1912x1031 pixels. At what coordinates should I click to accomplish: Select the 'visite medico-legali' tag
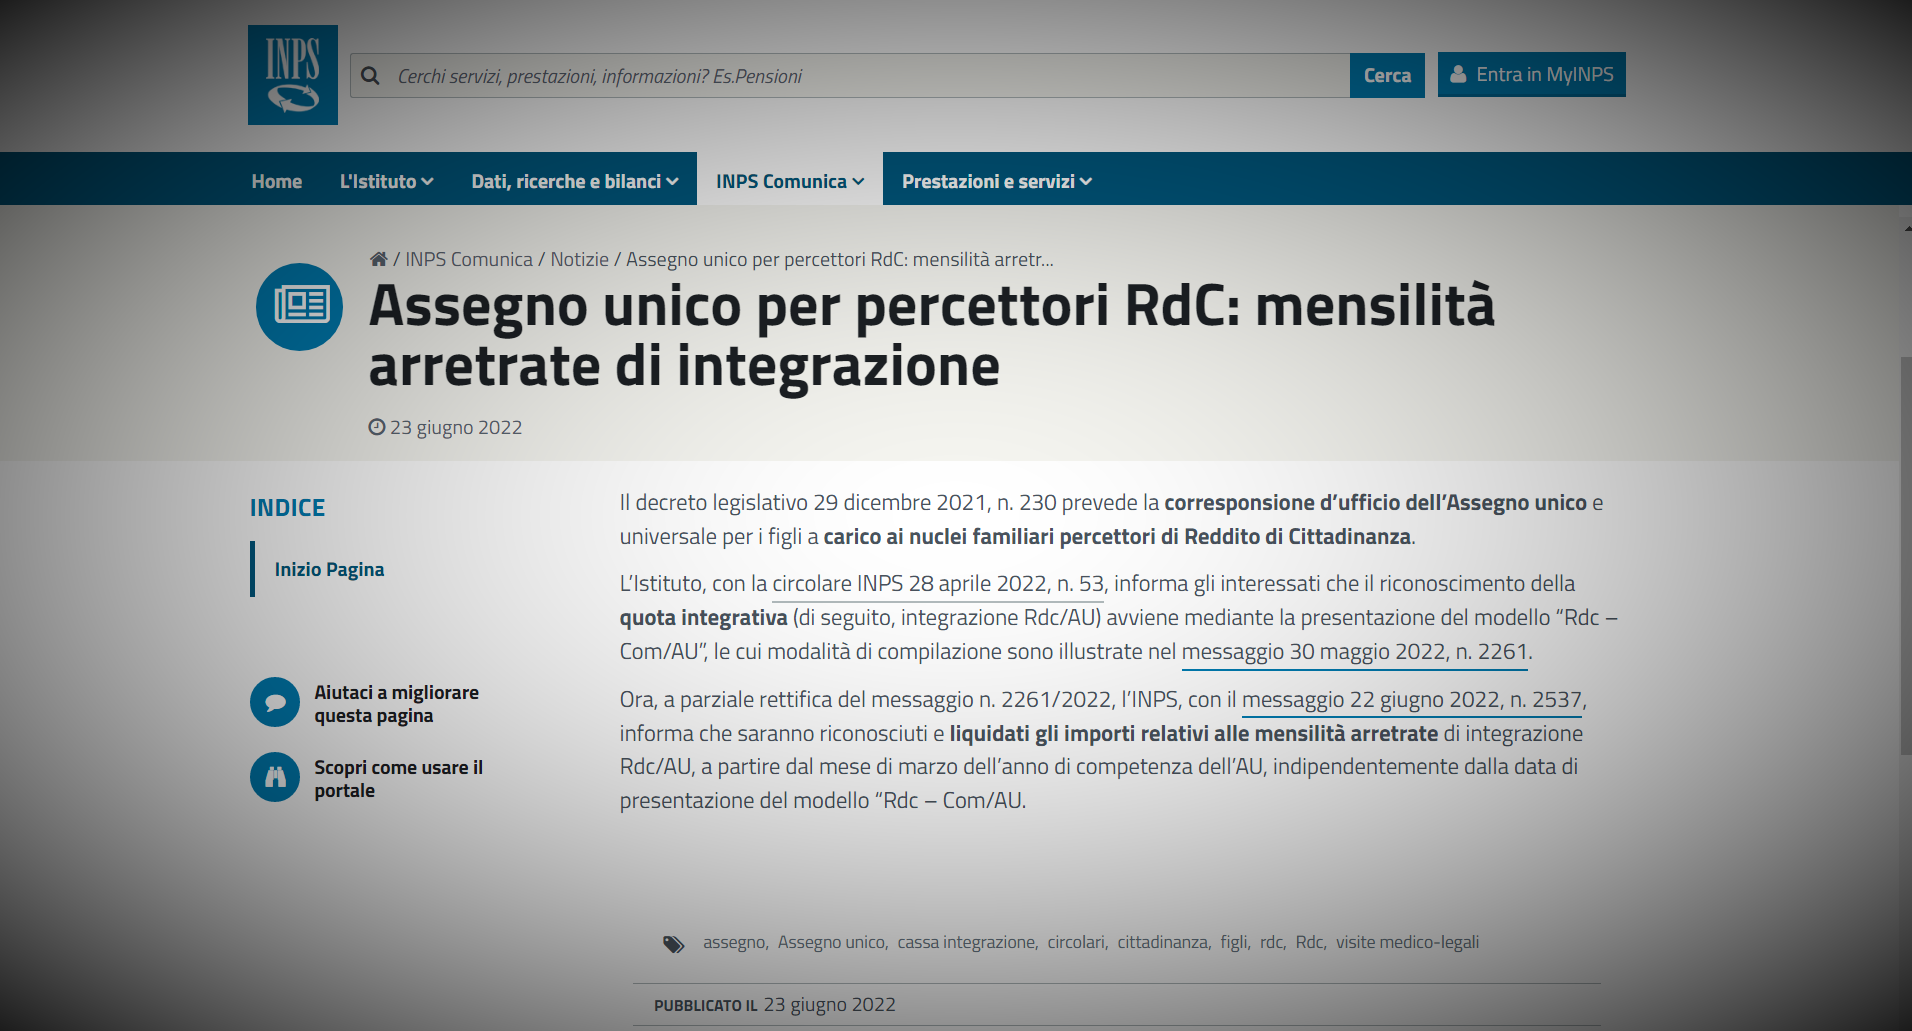(1407, 942)
